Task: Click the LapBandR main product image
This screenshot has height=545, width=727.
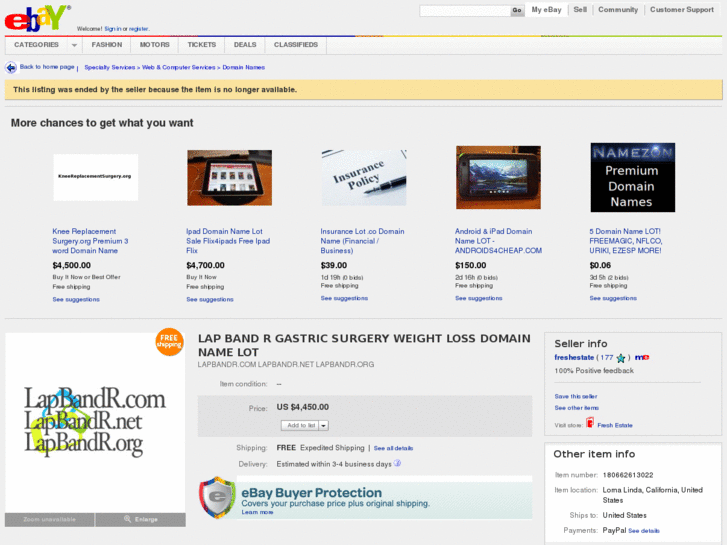Action: tap(95, 421)
